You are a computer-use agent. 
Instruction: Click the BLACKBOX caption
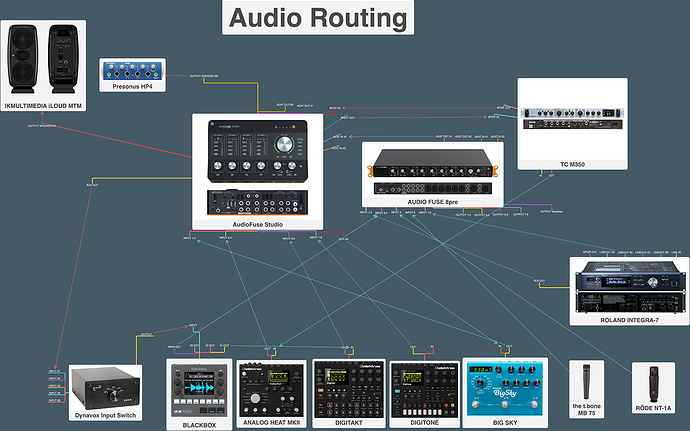(x=199, y=425)
